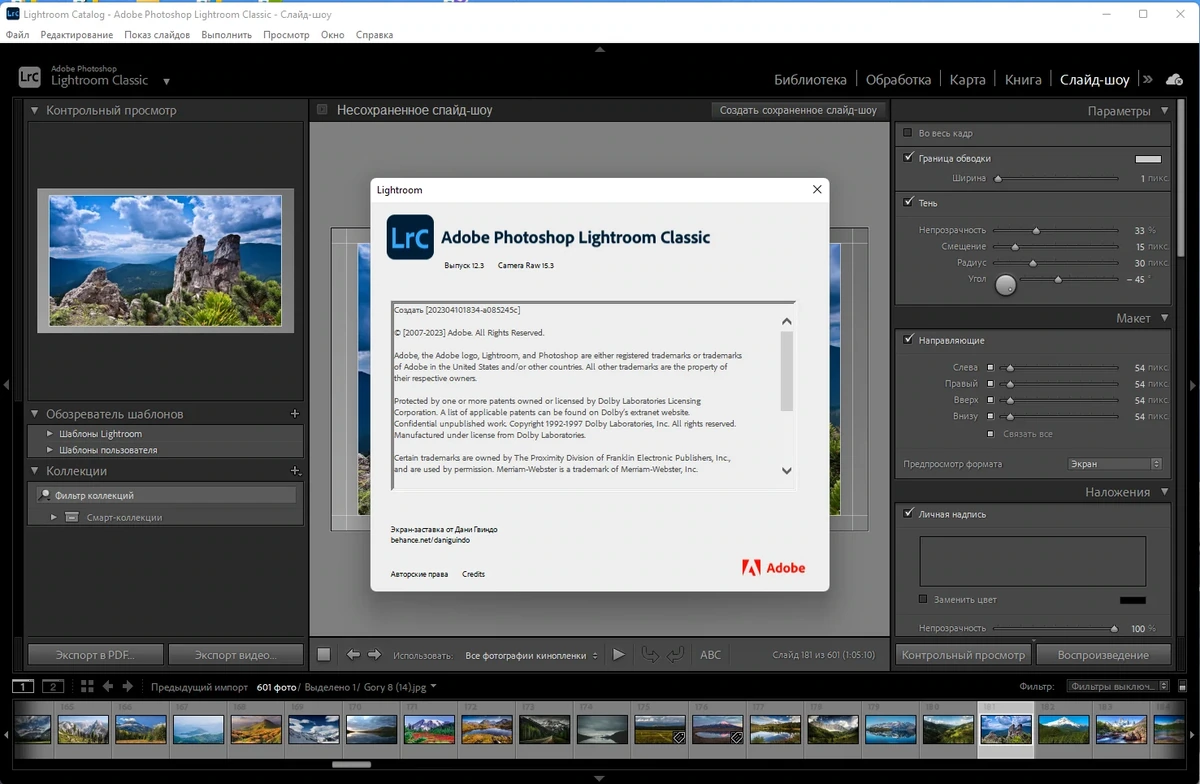Image resolution: width=1200 pixels, height=784 pixels.
Task: Toggle Личная надпись checkbox
Action: 908,514
